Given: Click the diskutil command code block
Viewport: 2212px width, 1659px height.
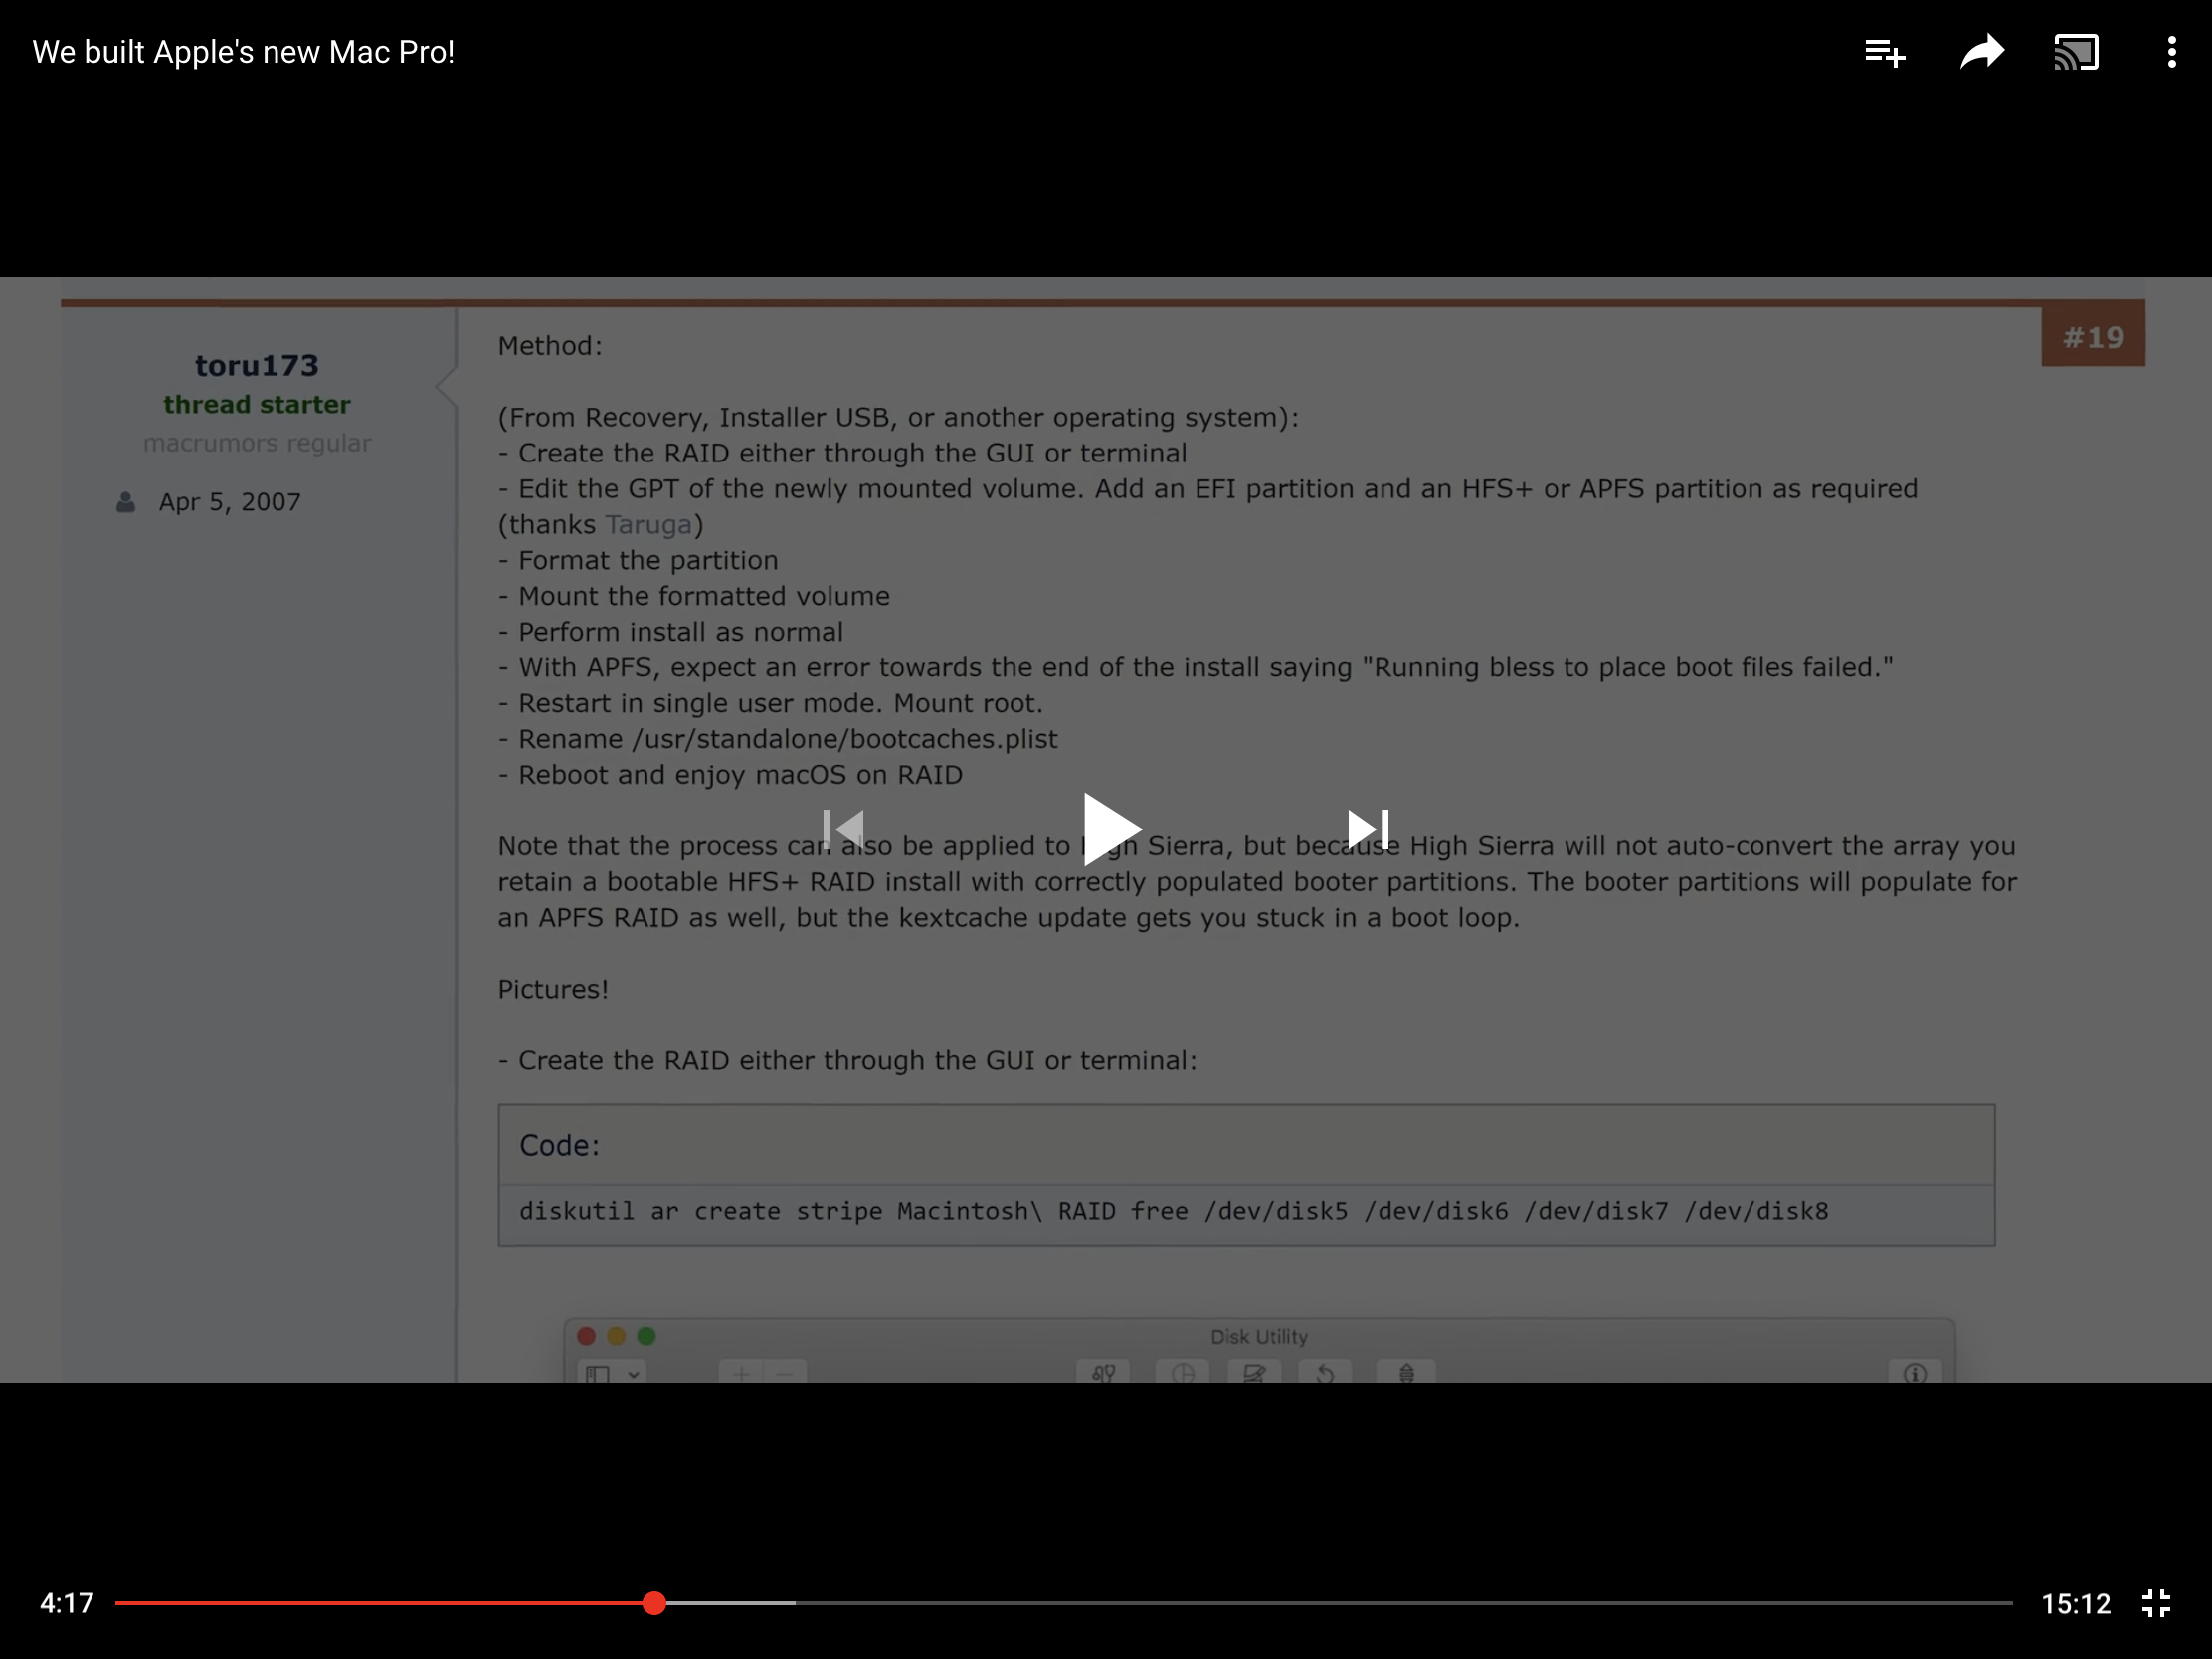Looking at the screenshot, I should click(x=1173, y=1212).
